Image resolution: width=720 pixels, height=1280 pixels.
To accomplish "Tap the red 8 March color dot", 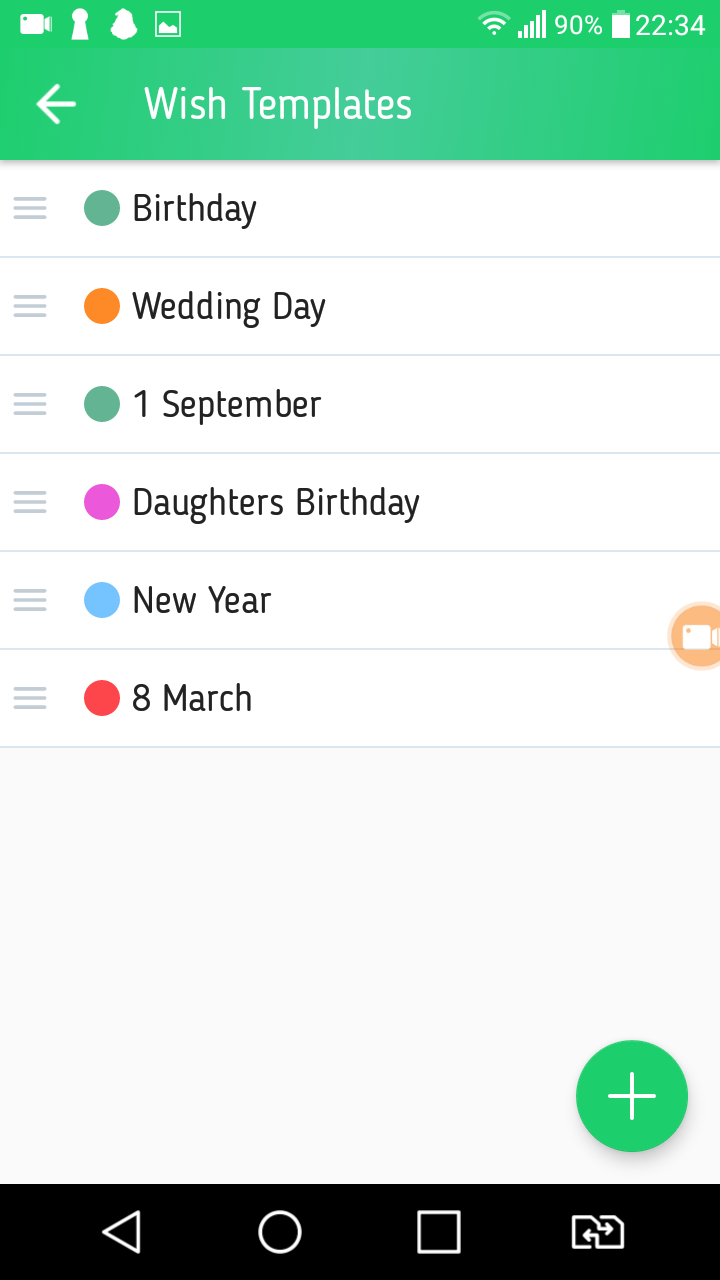I will coord(102,698).
